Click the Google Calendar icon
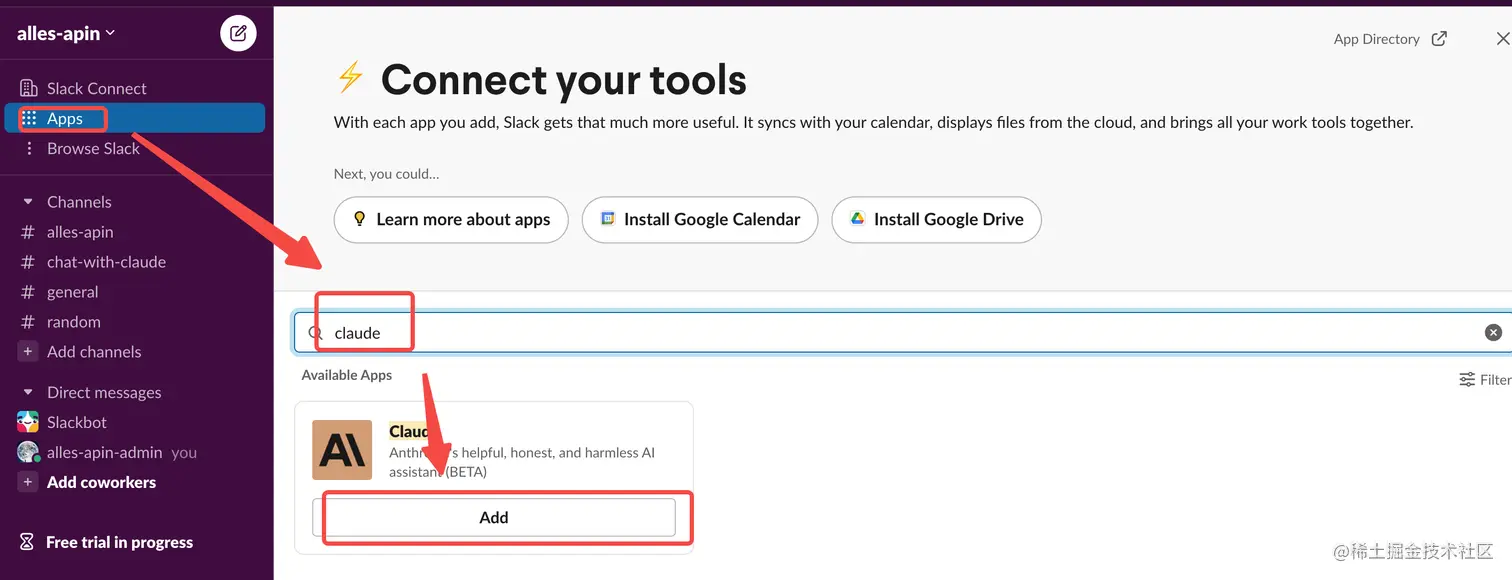The height and width of the screenshot is (580, 1512). (607, 218)
